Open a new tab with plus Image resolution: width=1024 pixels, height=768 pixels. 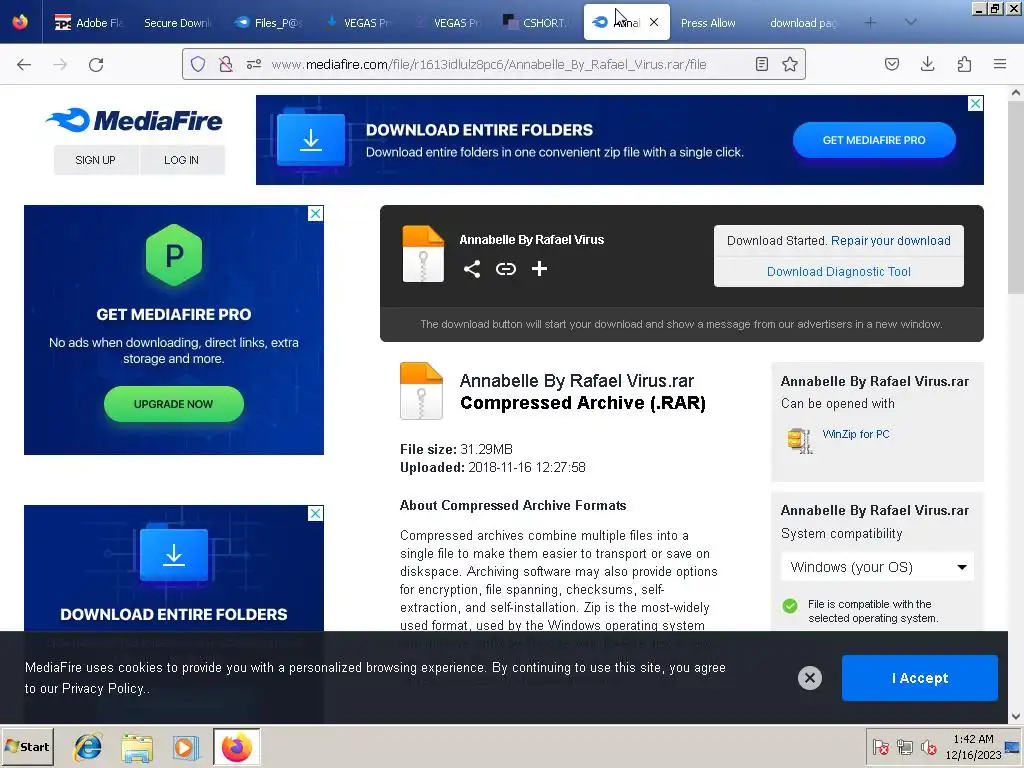point(870,22)
